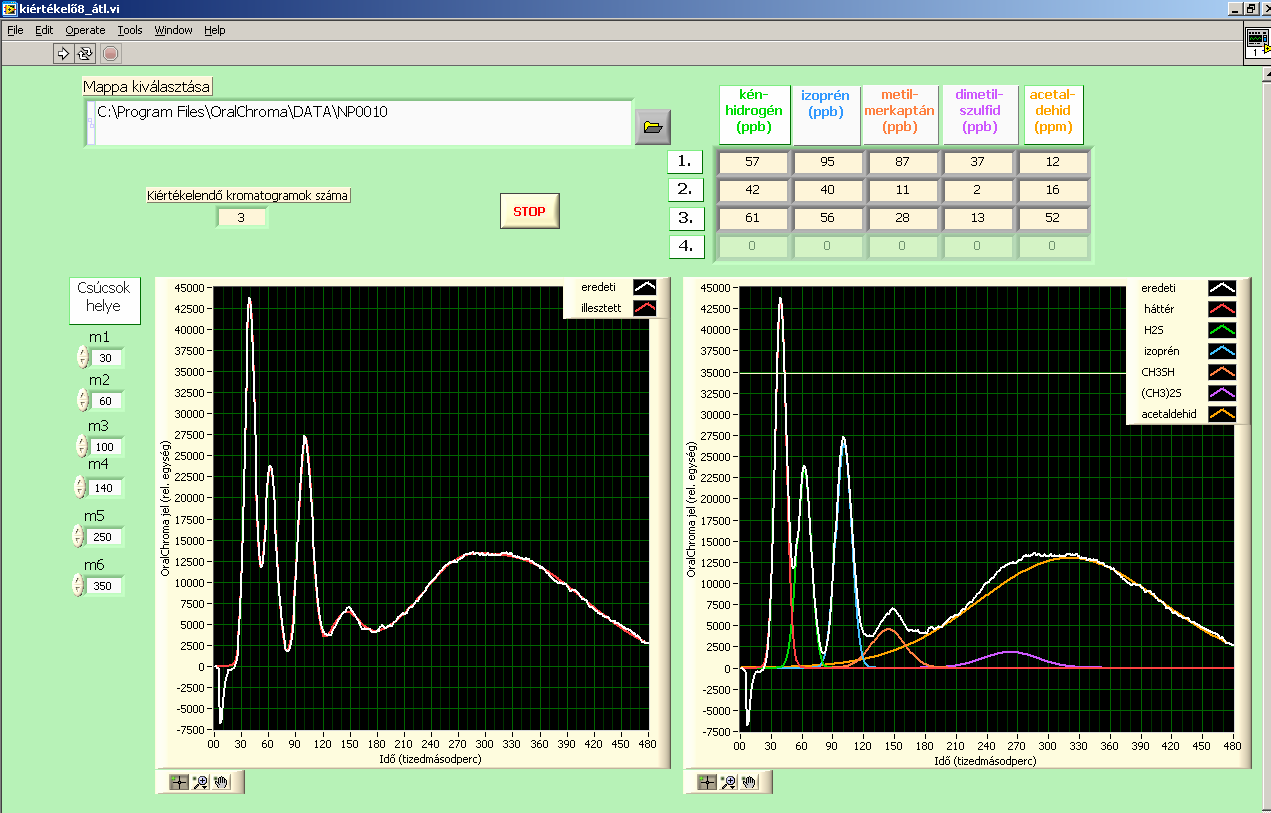The width and height of the screenshot is (1271, 813).
Task: Click the row label "4." in the table
Action: pos(687,246)
